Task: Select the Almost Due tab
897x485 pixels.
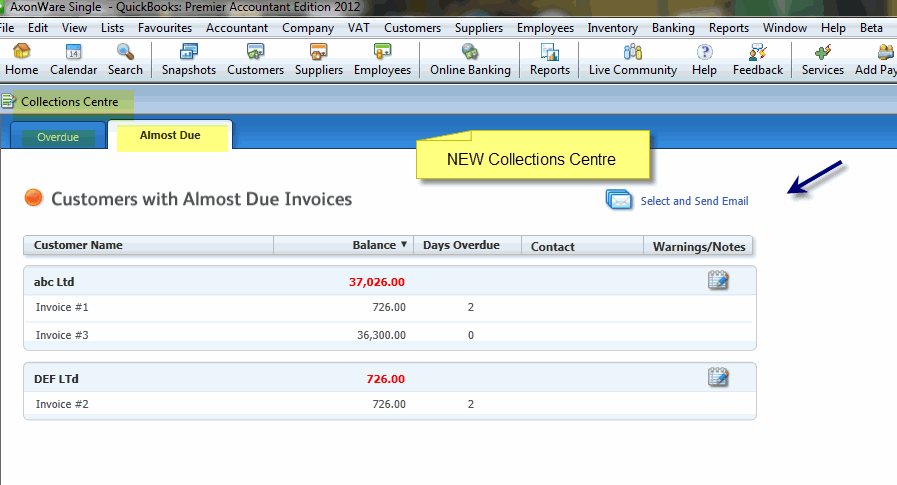Action: (170, 136)
